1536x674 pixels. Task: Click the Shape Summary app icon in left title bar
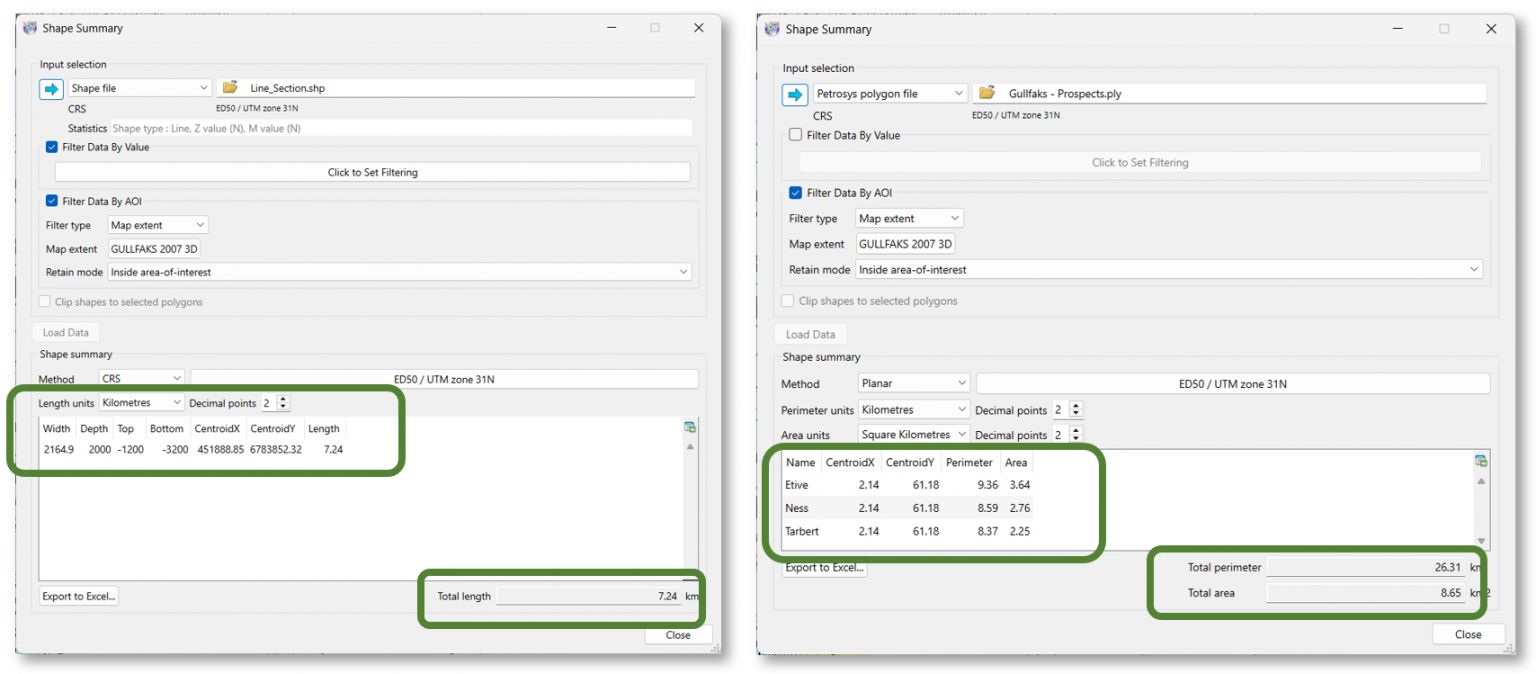31,28
